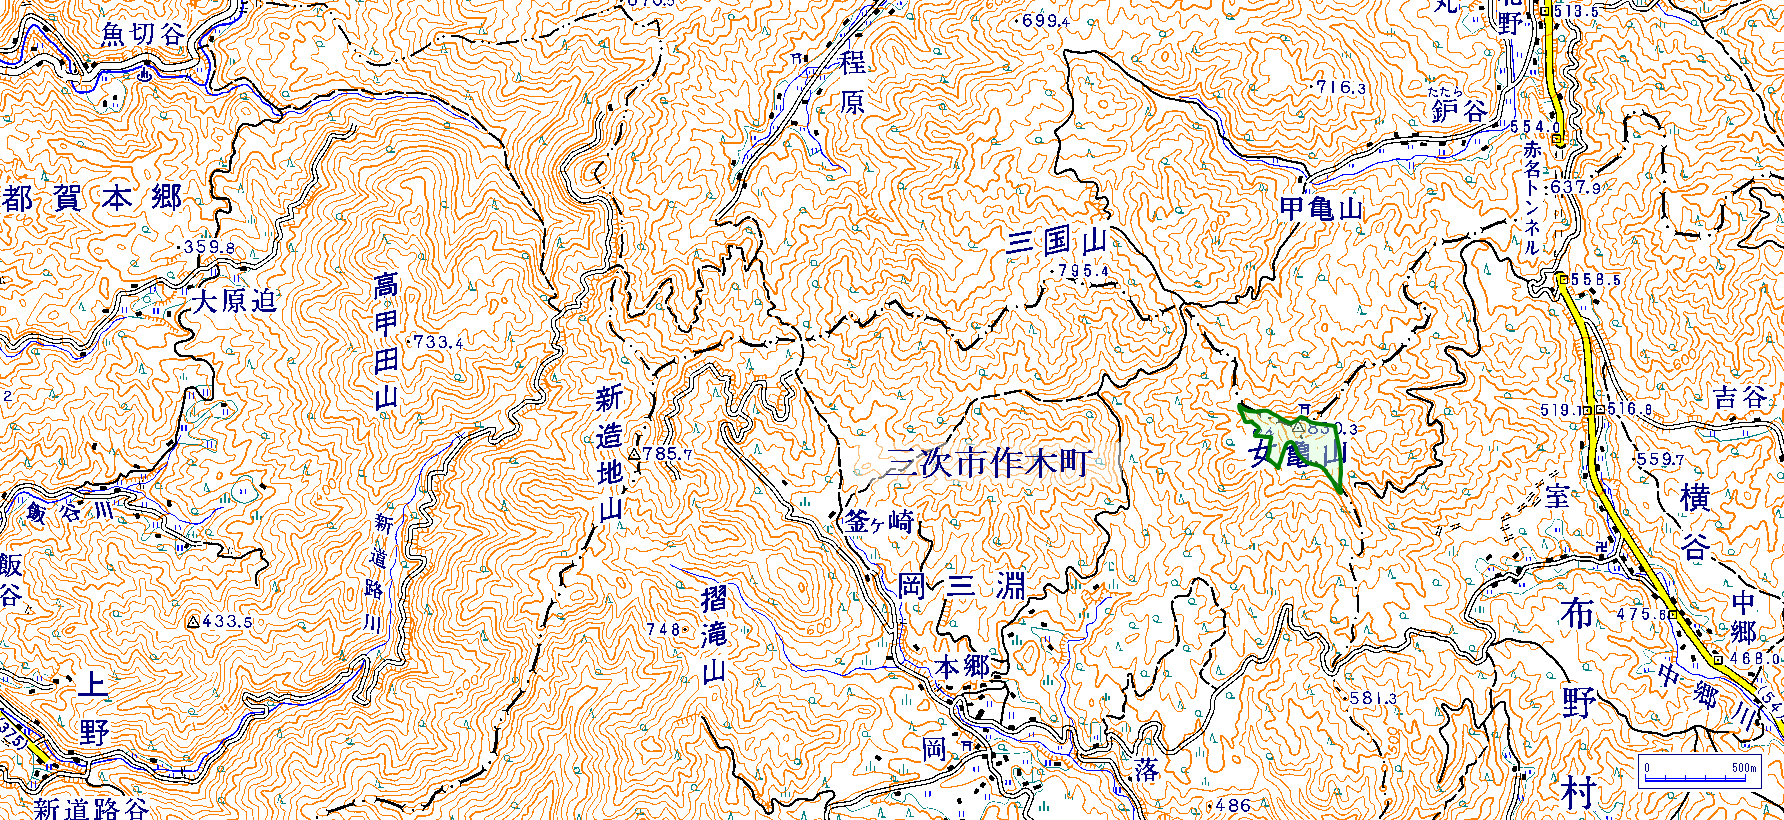Image resolution: width=1784 pixels, height=820 pixels.
Task: Select the 飯谷川 river name
Action: click(69, 510)
